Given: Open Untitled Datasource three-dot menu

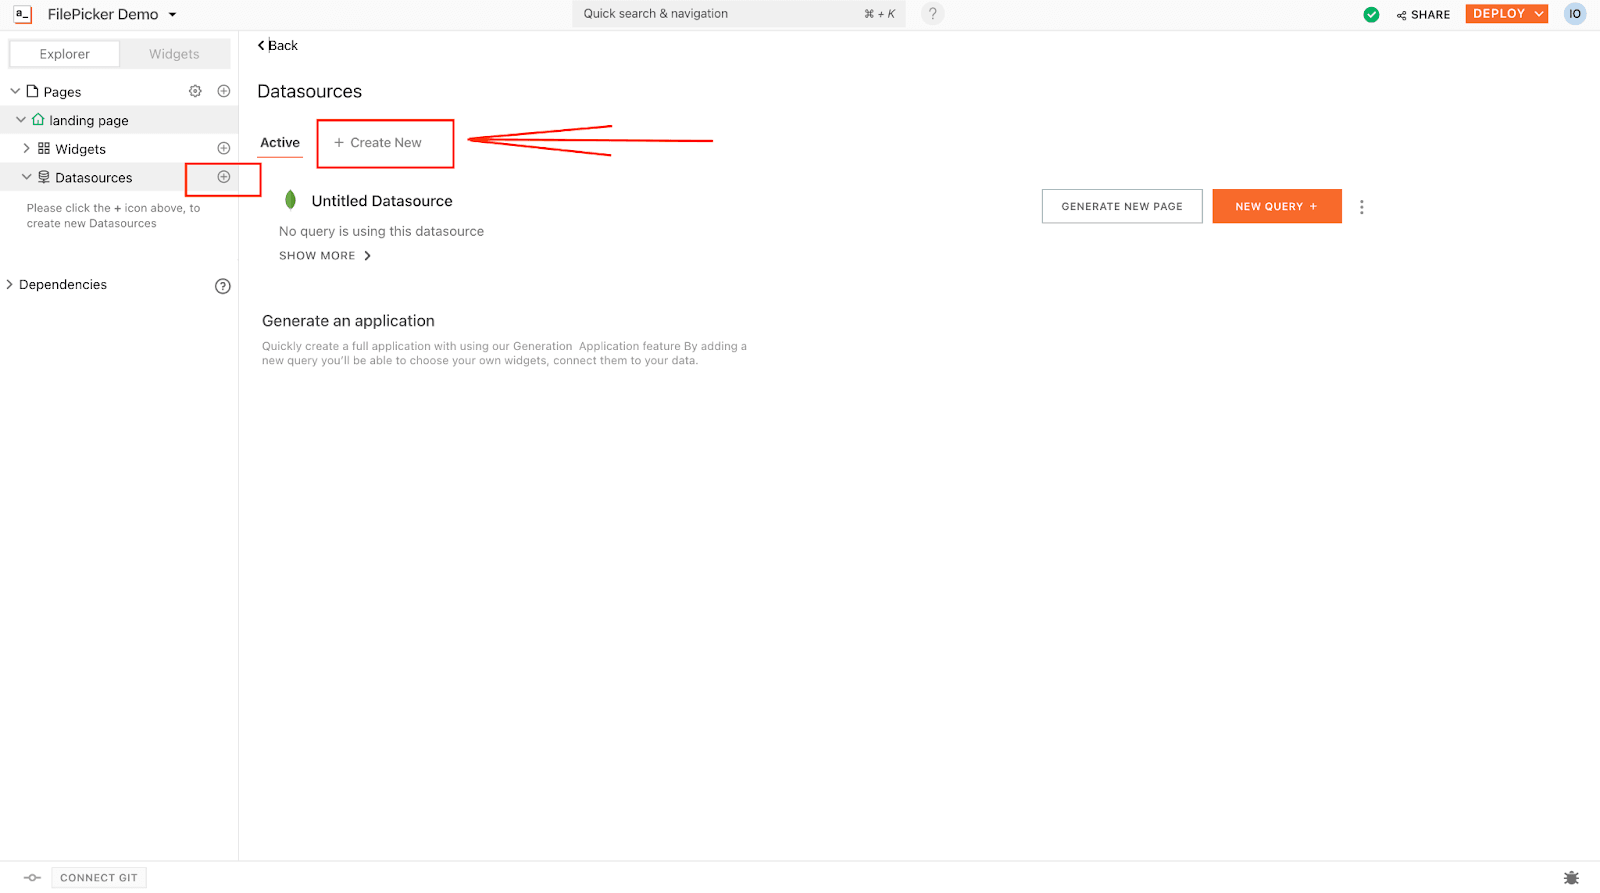Looking at the screenshot, I should (x=1361, y=207).
